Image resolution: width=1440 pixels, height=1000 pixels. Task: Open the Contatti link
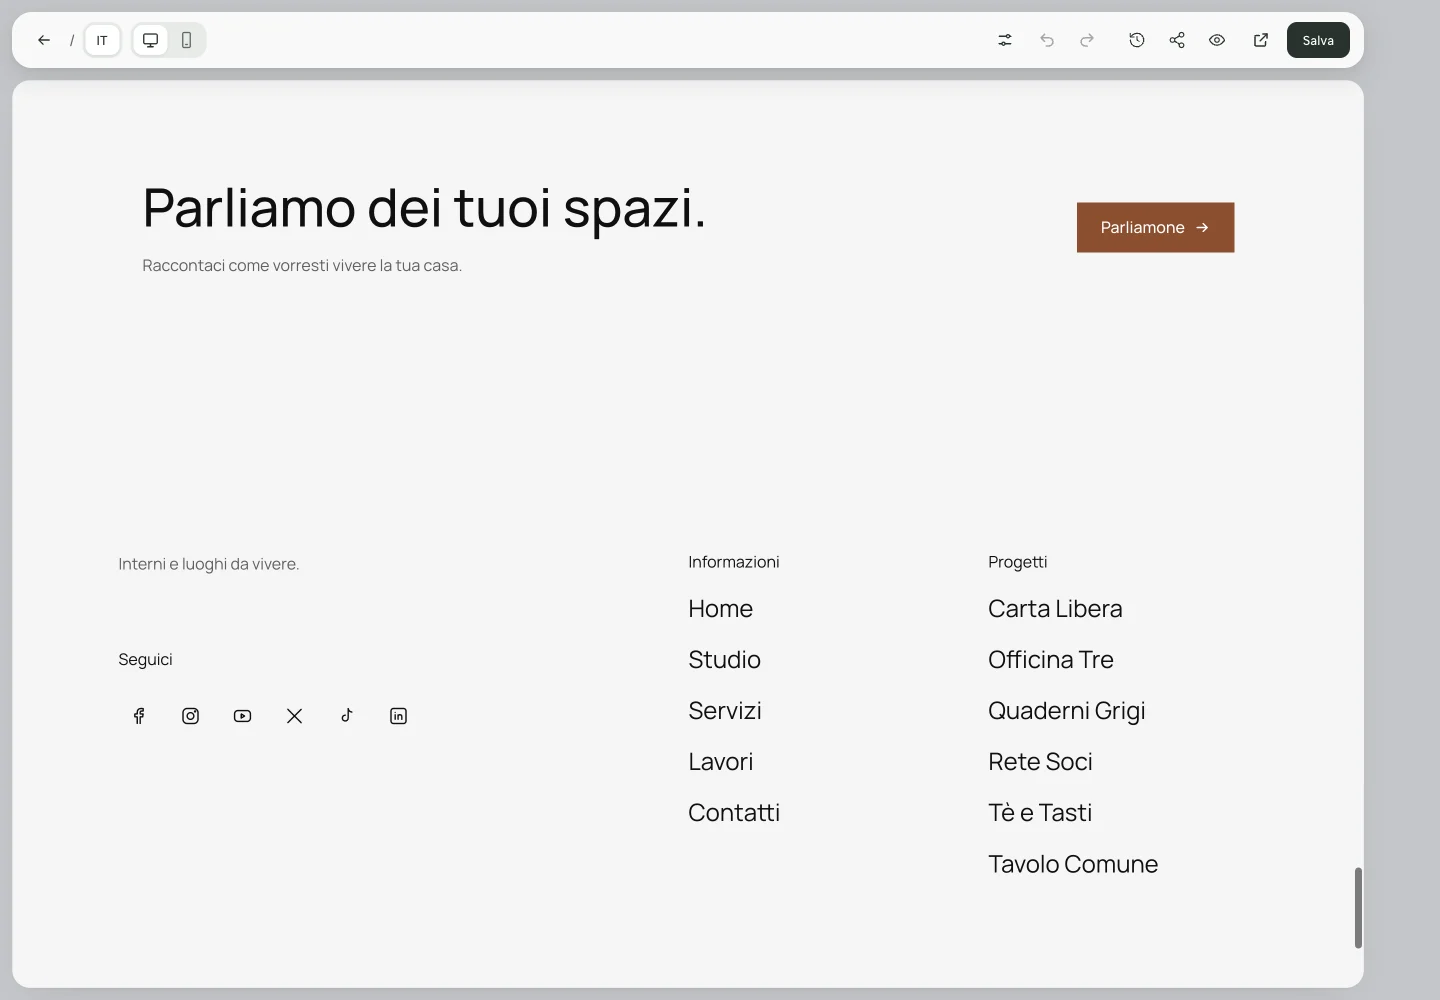click(734, 813)
